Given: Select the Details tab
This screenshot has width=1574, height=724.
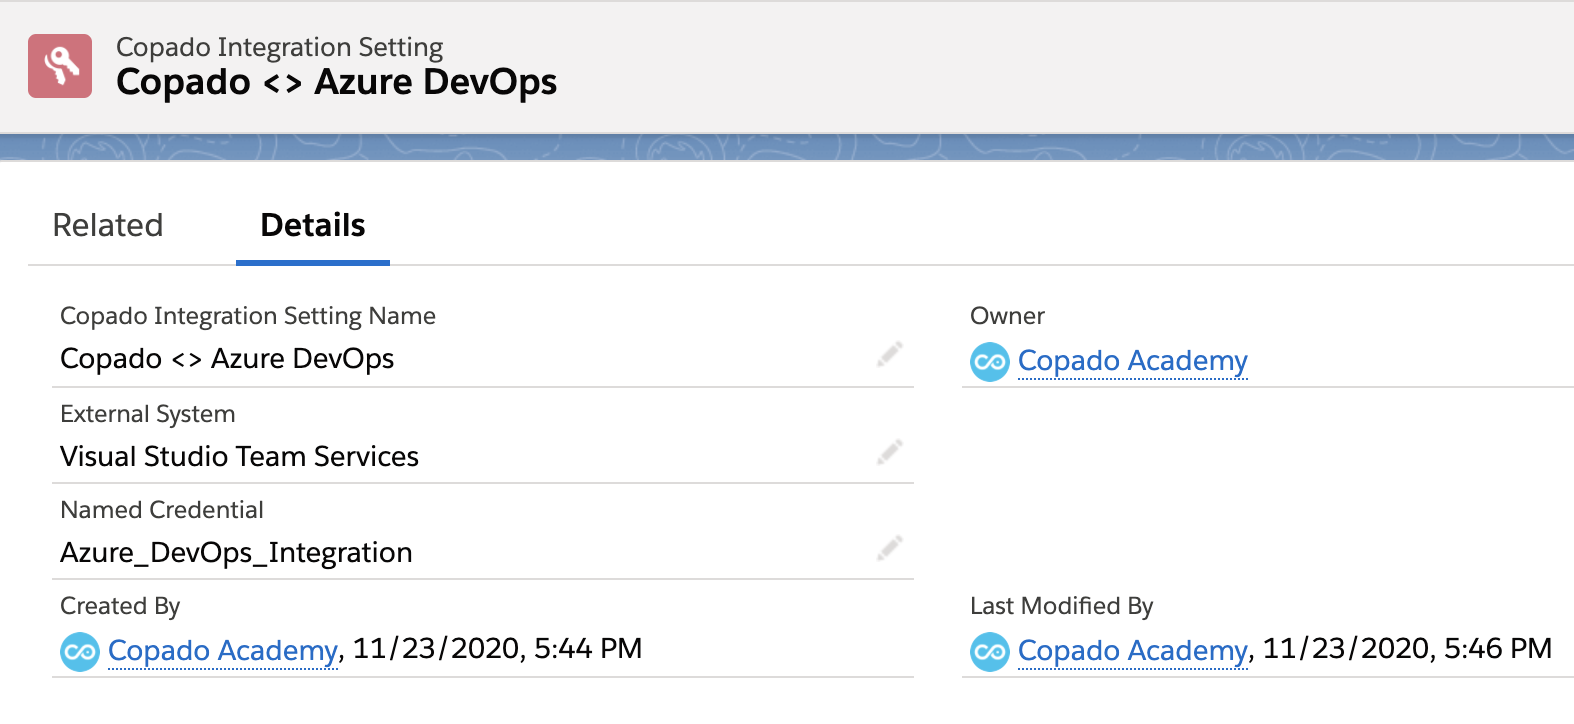Looking at the screenshot, I should click(x=312, y=226).
